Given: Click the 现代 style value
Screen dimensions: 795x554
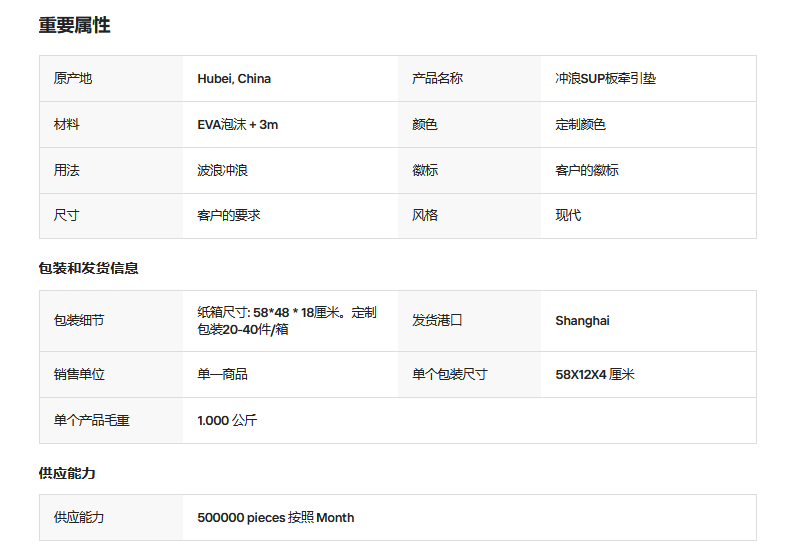Looking at the screenshot, I should pos(568,215).
